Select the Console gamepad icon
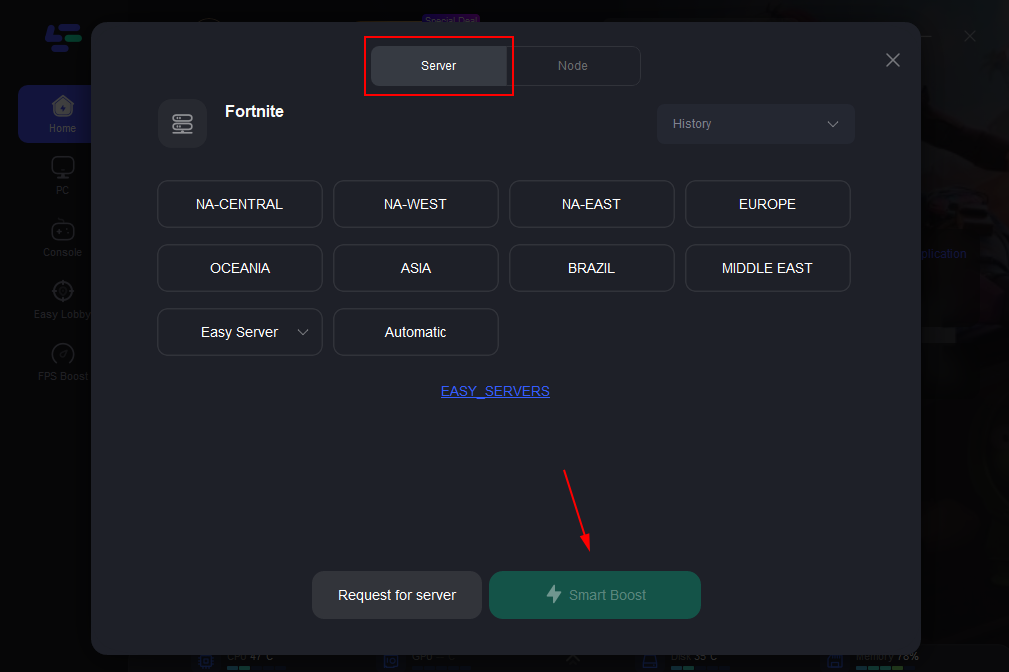Image resolution: width=1009 pixels, height=672 pixels. tap(62, 230)
